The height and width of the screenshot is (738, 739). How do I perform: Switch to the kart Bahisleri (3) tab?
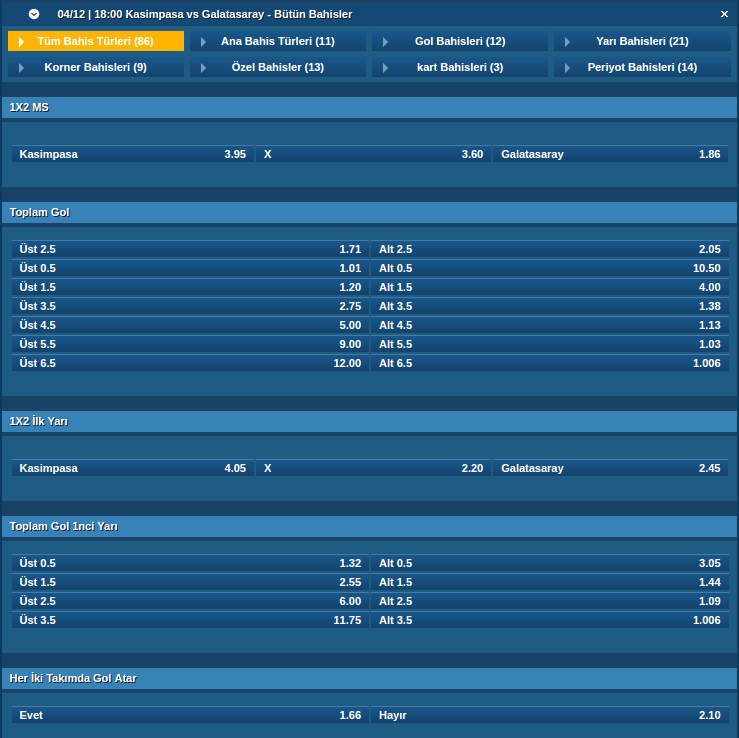pyautogui.click(x=460, y=67)
